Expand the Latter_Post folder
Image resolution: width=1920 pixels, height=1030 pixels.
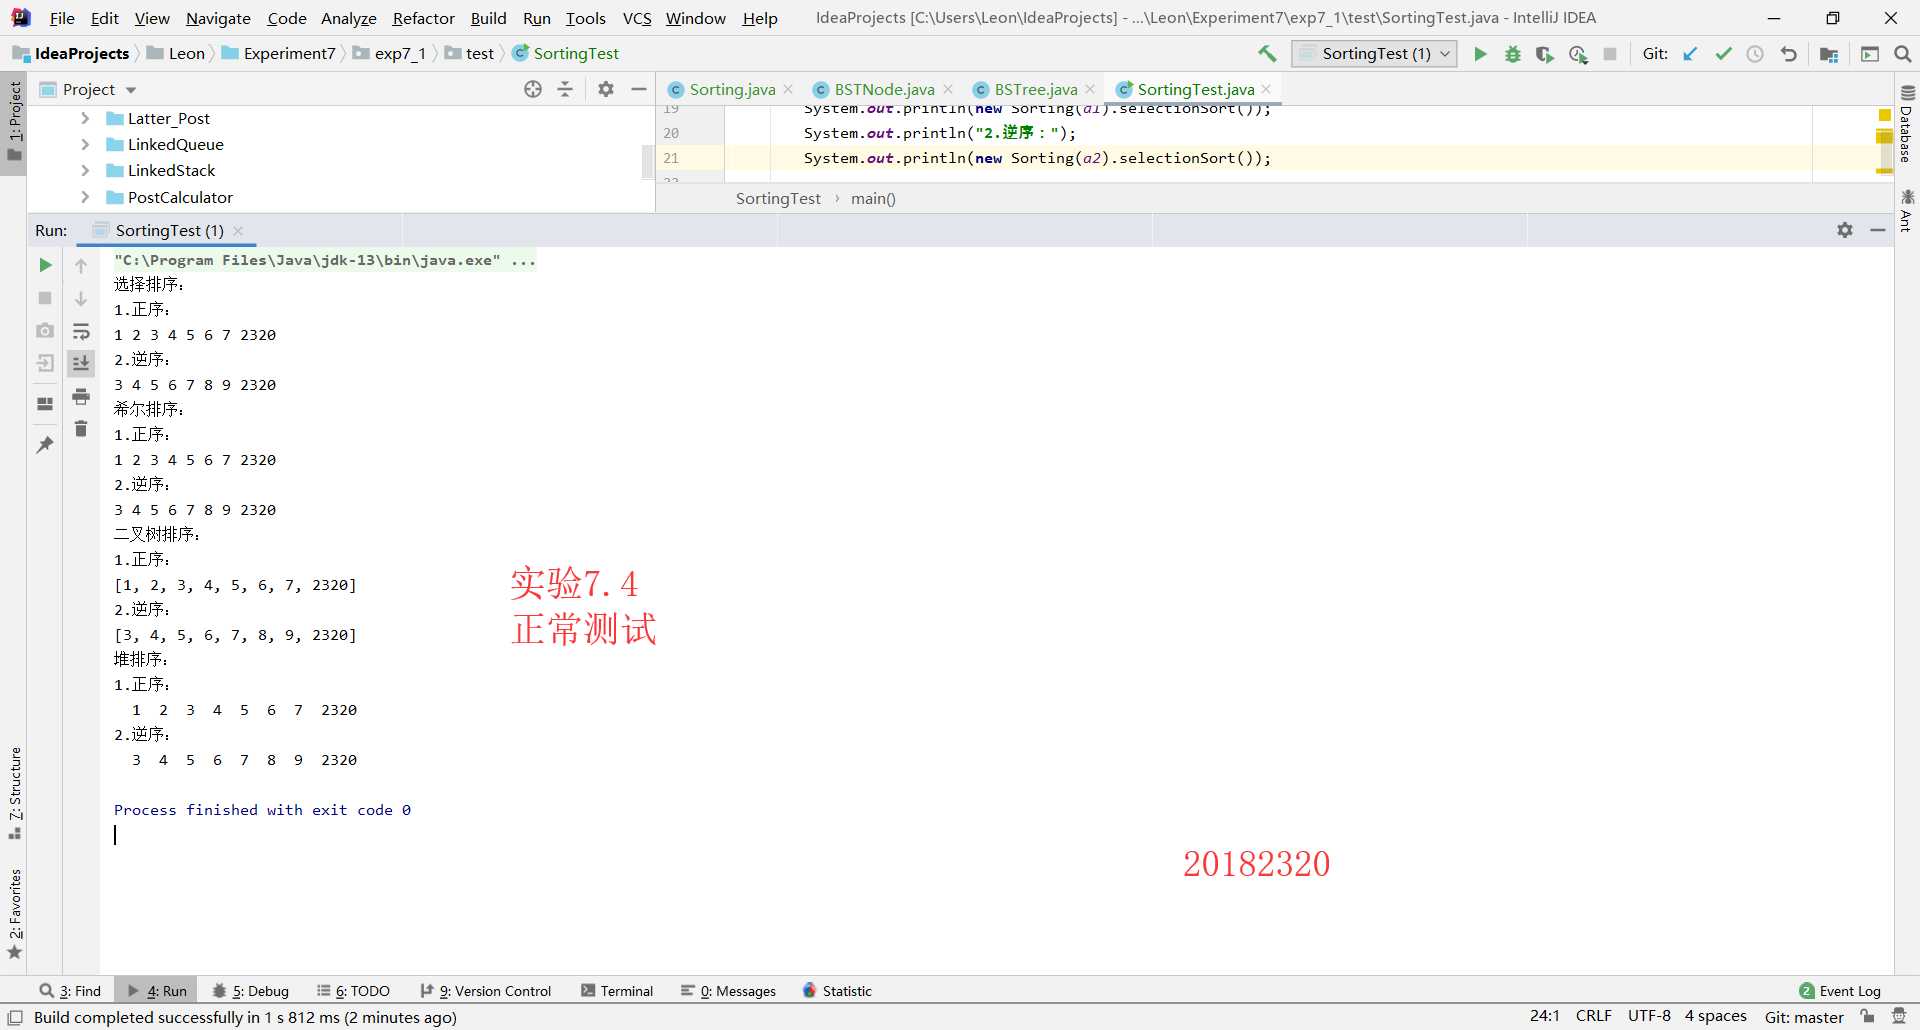[85, 118]
